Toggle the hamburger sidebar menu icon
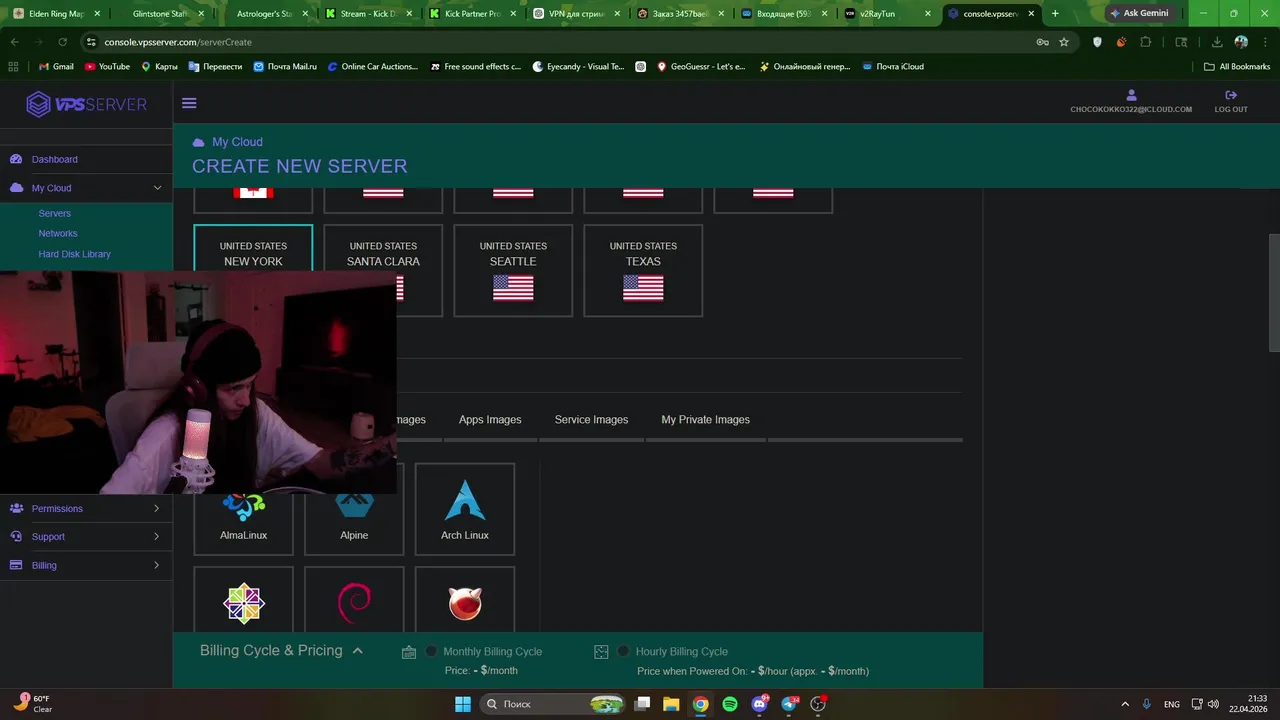Image resolution: width=1280 pixels, height=720 pixels. click(189, 103)
